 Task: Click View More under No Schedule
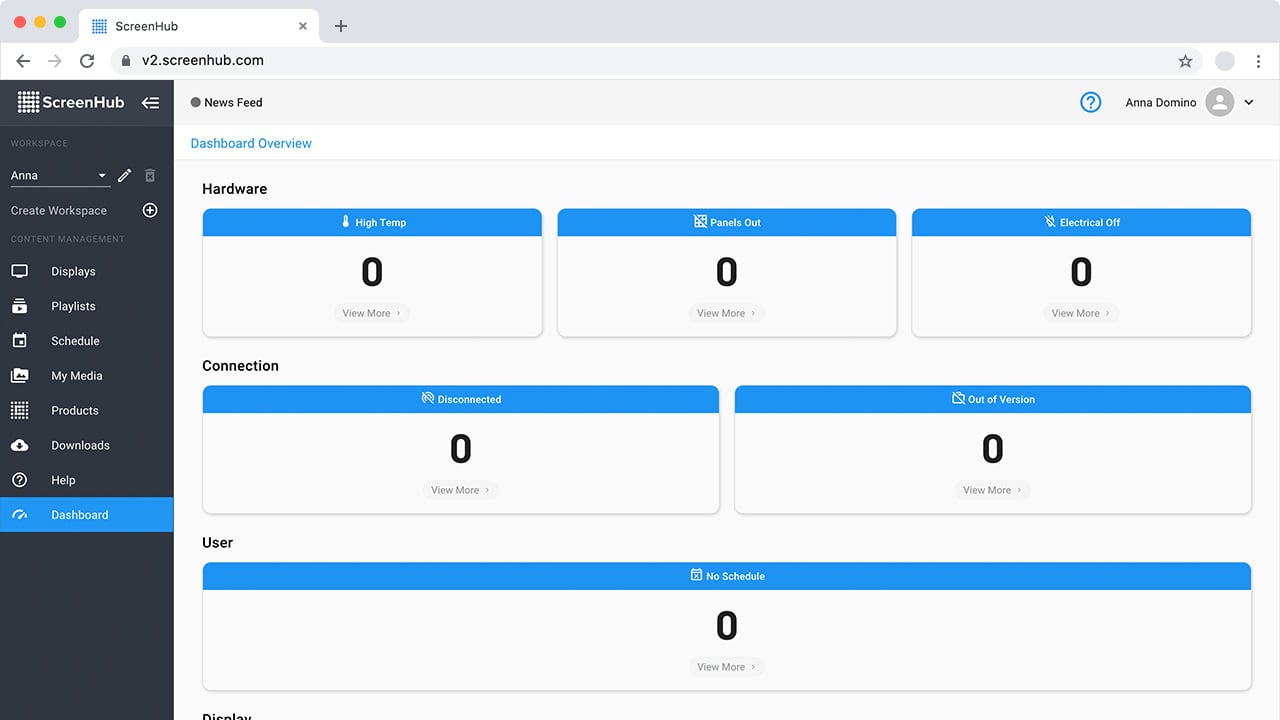point(726,667)
